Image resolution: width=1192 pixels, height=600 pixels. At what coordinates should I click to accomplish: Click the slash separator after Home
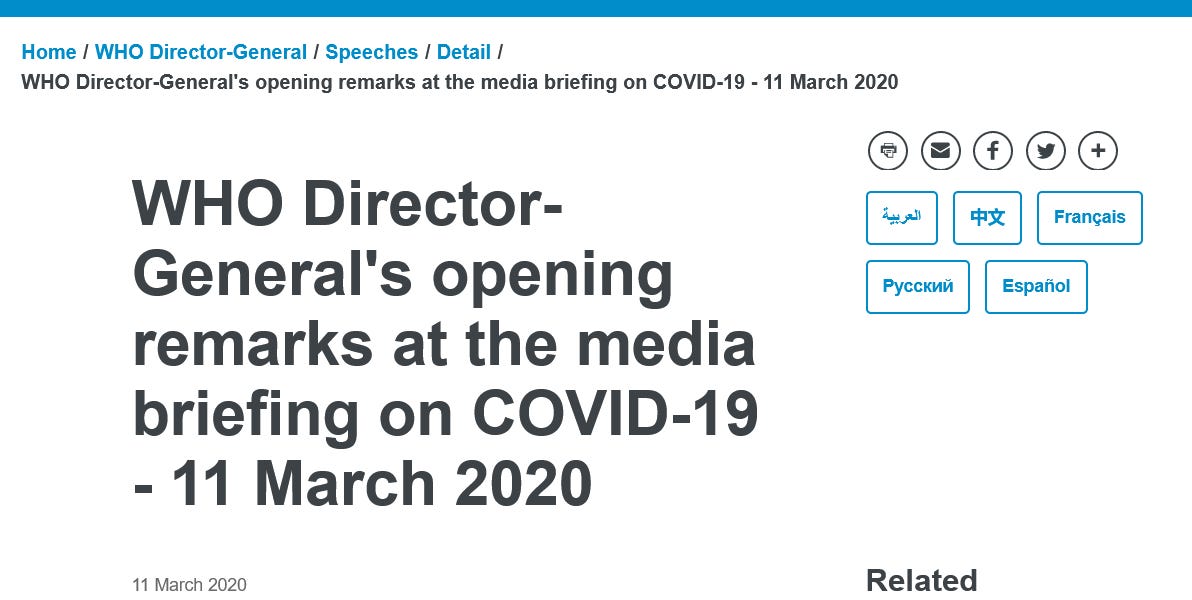pyautogui.click(x=85, y=52)
